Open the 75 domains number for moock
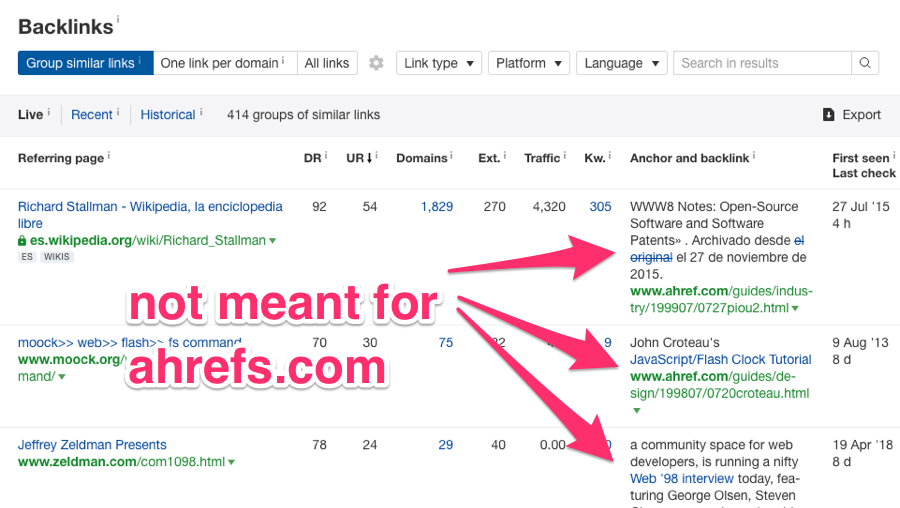Image resolution: width=900 pixels, height=508 pixels. [x=446, y=343]
